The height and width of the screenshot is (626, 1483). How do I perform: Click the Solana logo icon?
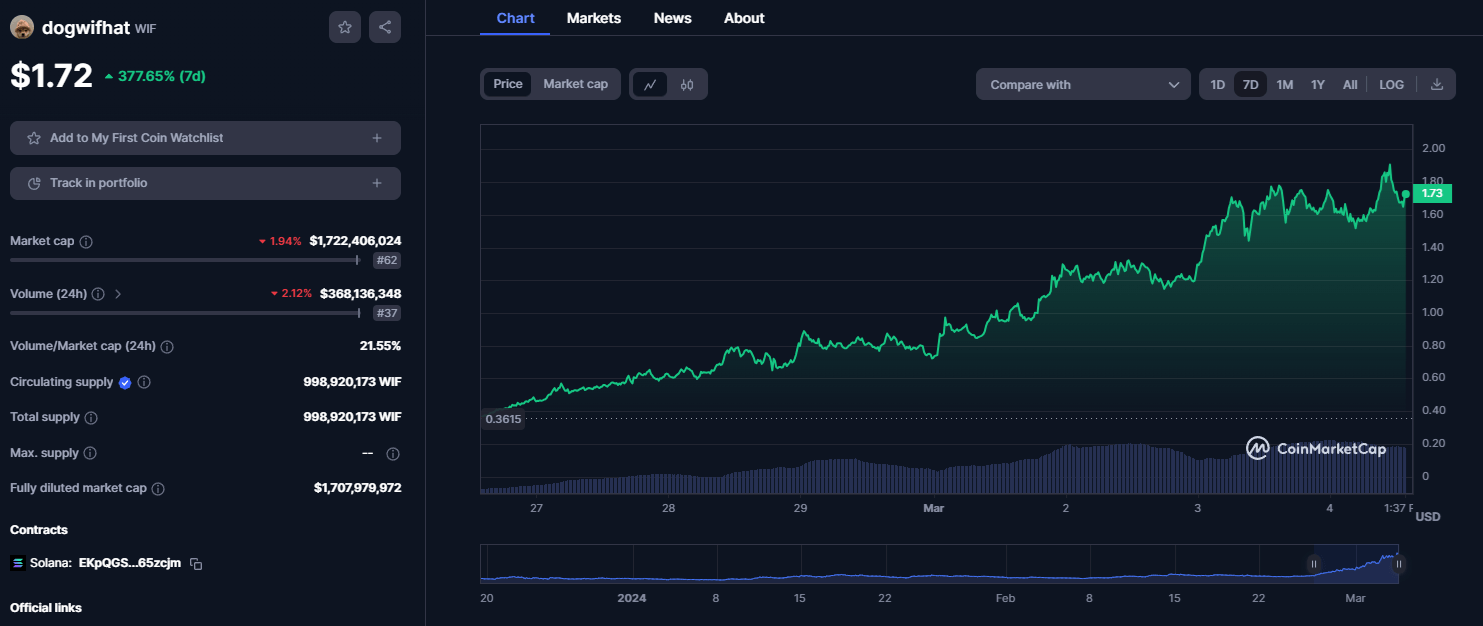[17, 563]
